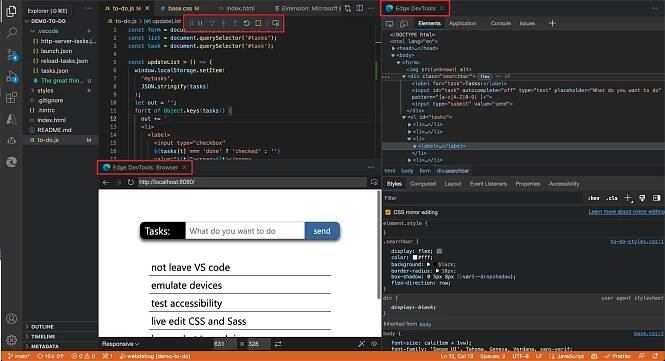The height and width of the screenshot is (361, 665).
Task: Click the screencast icon on the debug toolbar
Action: pyautogui.click(x=275, y=23)
